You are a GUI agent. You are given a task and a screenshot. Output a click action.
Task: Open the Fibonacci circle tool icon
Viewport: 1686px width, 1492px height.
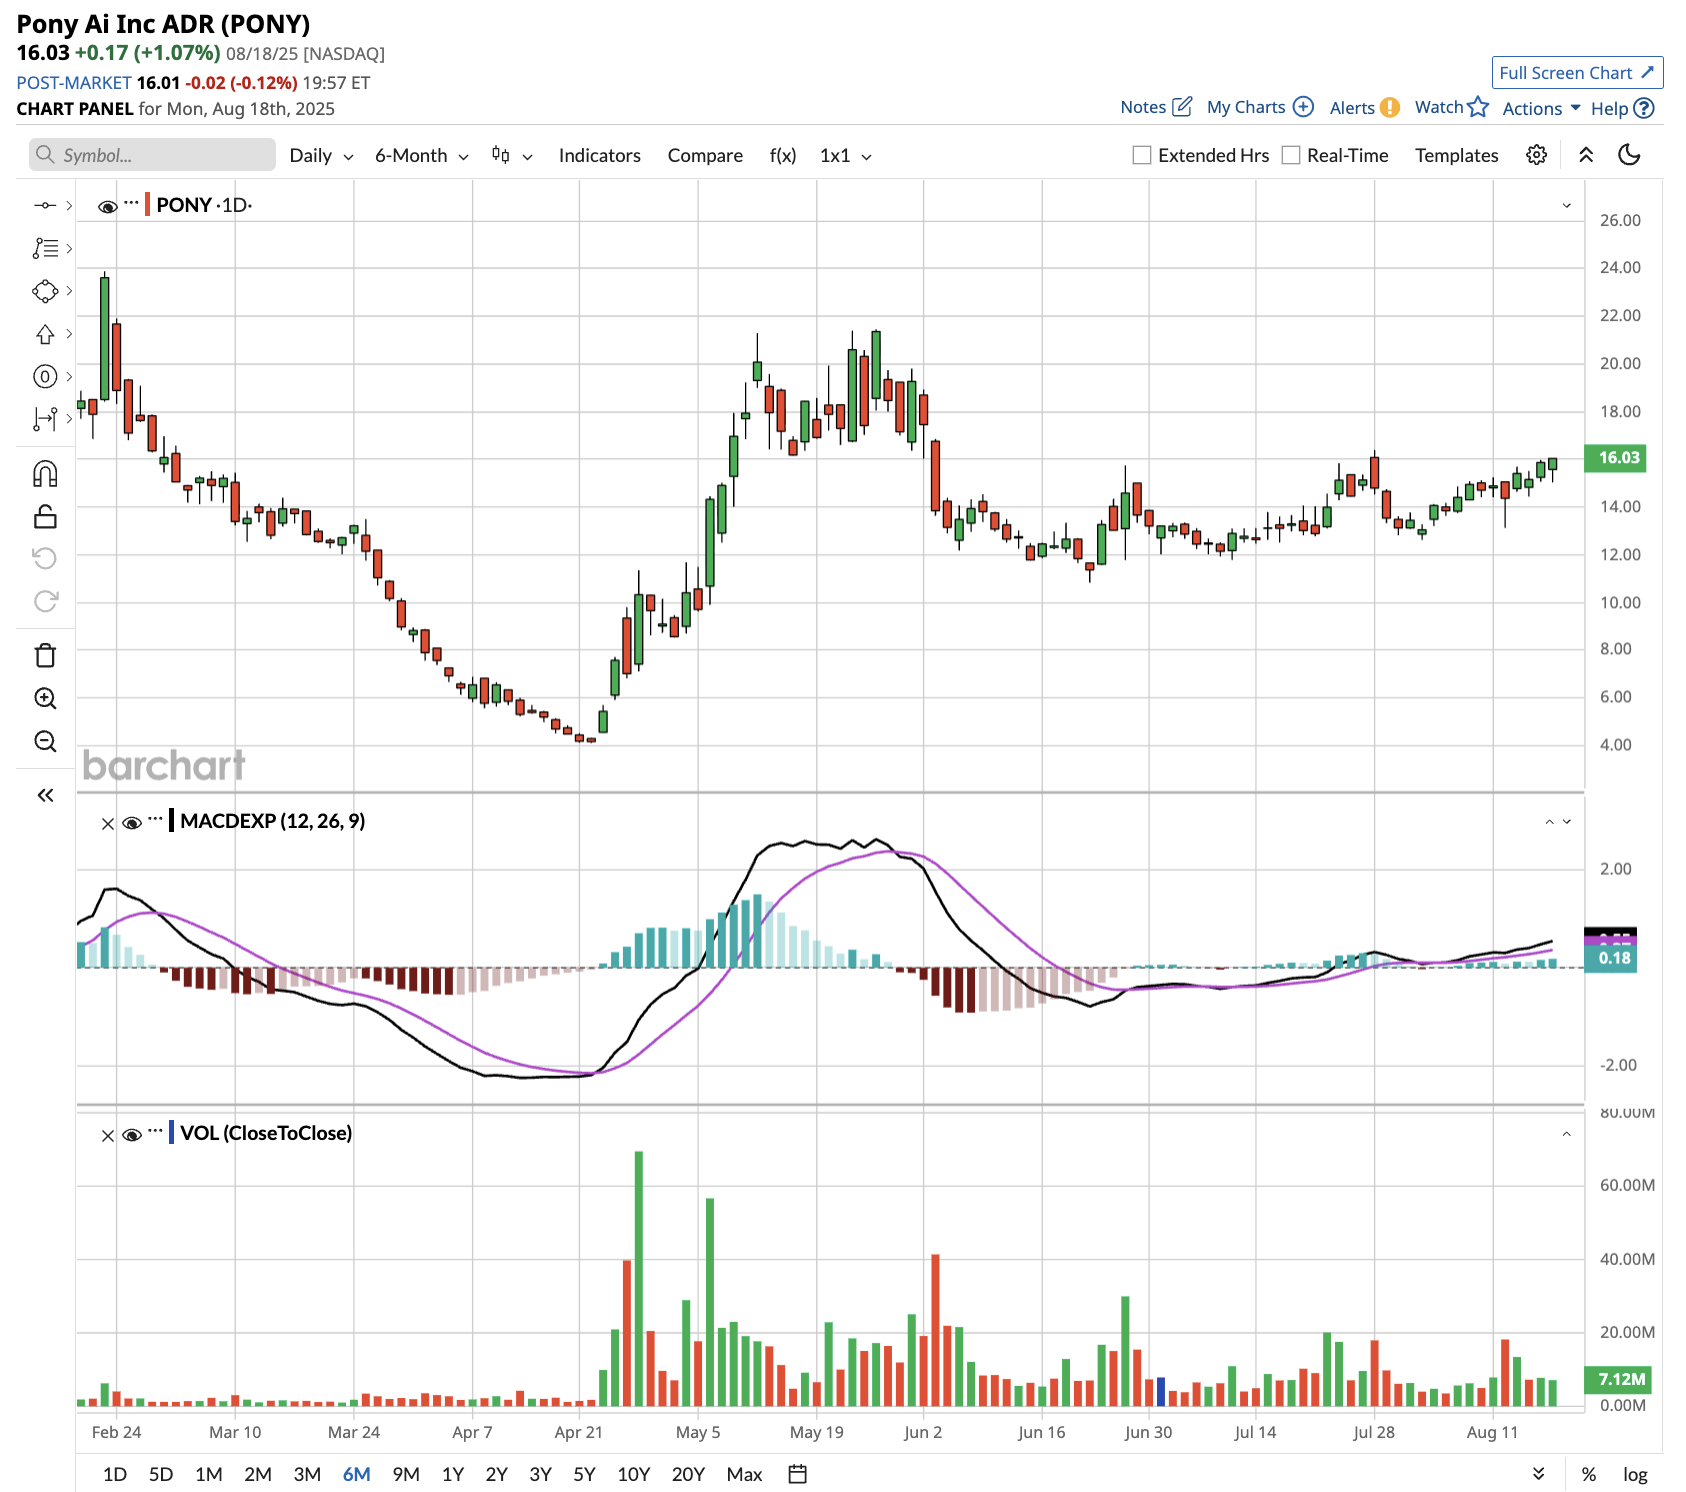pos(45,377)
